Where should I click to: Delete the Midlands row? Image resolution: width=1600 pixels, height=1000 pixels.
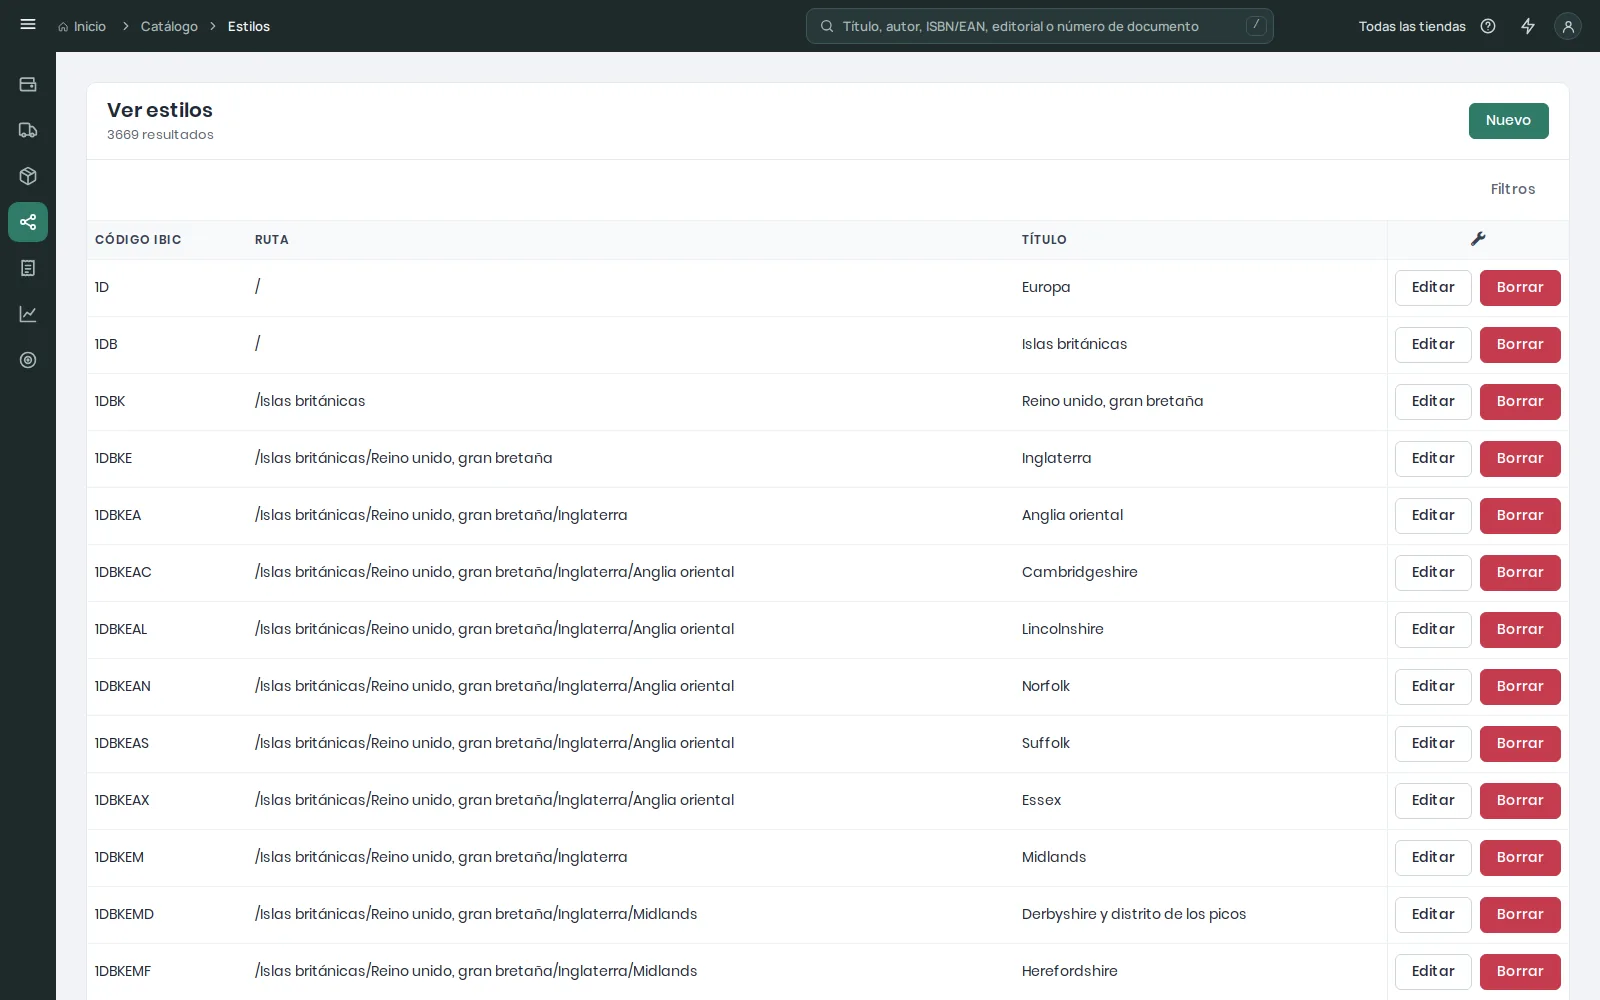coord(1520,858)
